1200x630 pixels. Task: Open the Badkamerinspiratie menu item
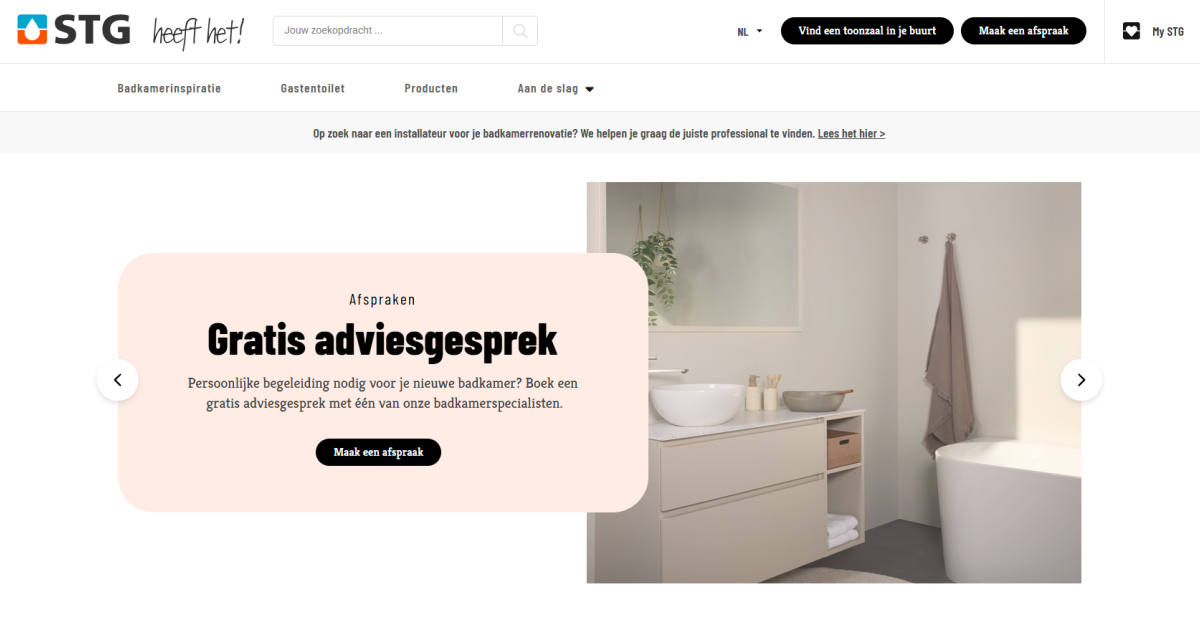point(169,88)
